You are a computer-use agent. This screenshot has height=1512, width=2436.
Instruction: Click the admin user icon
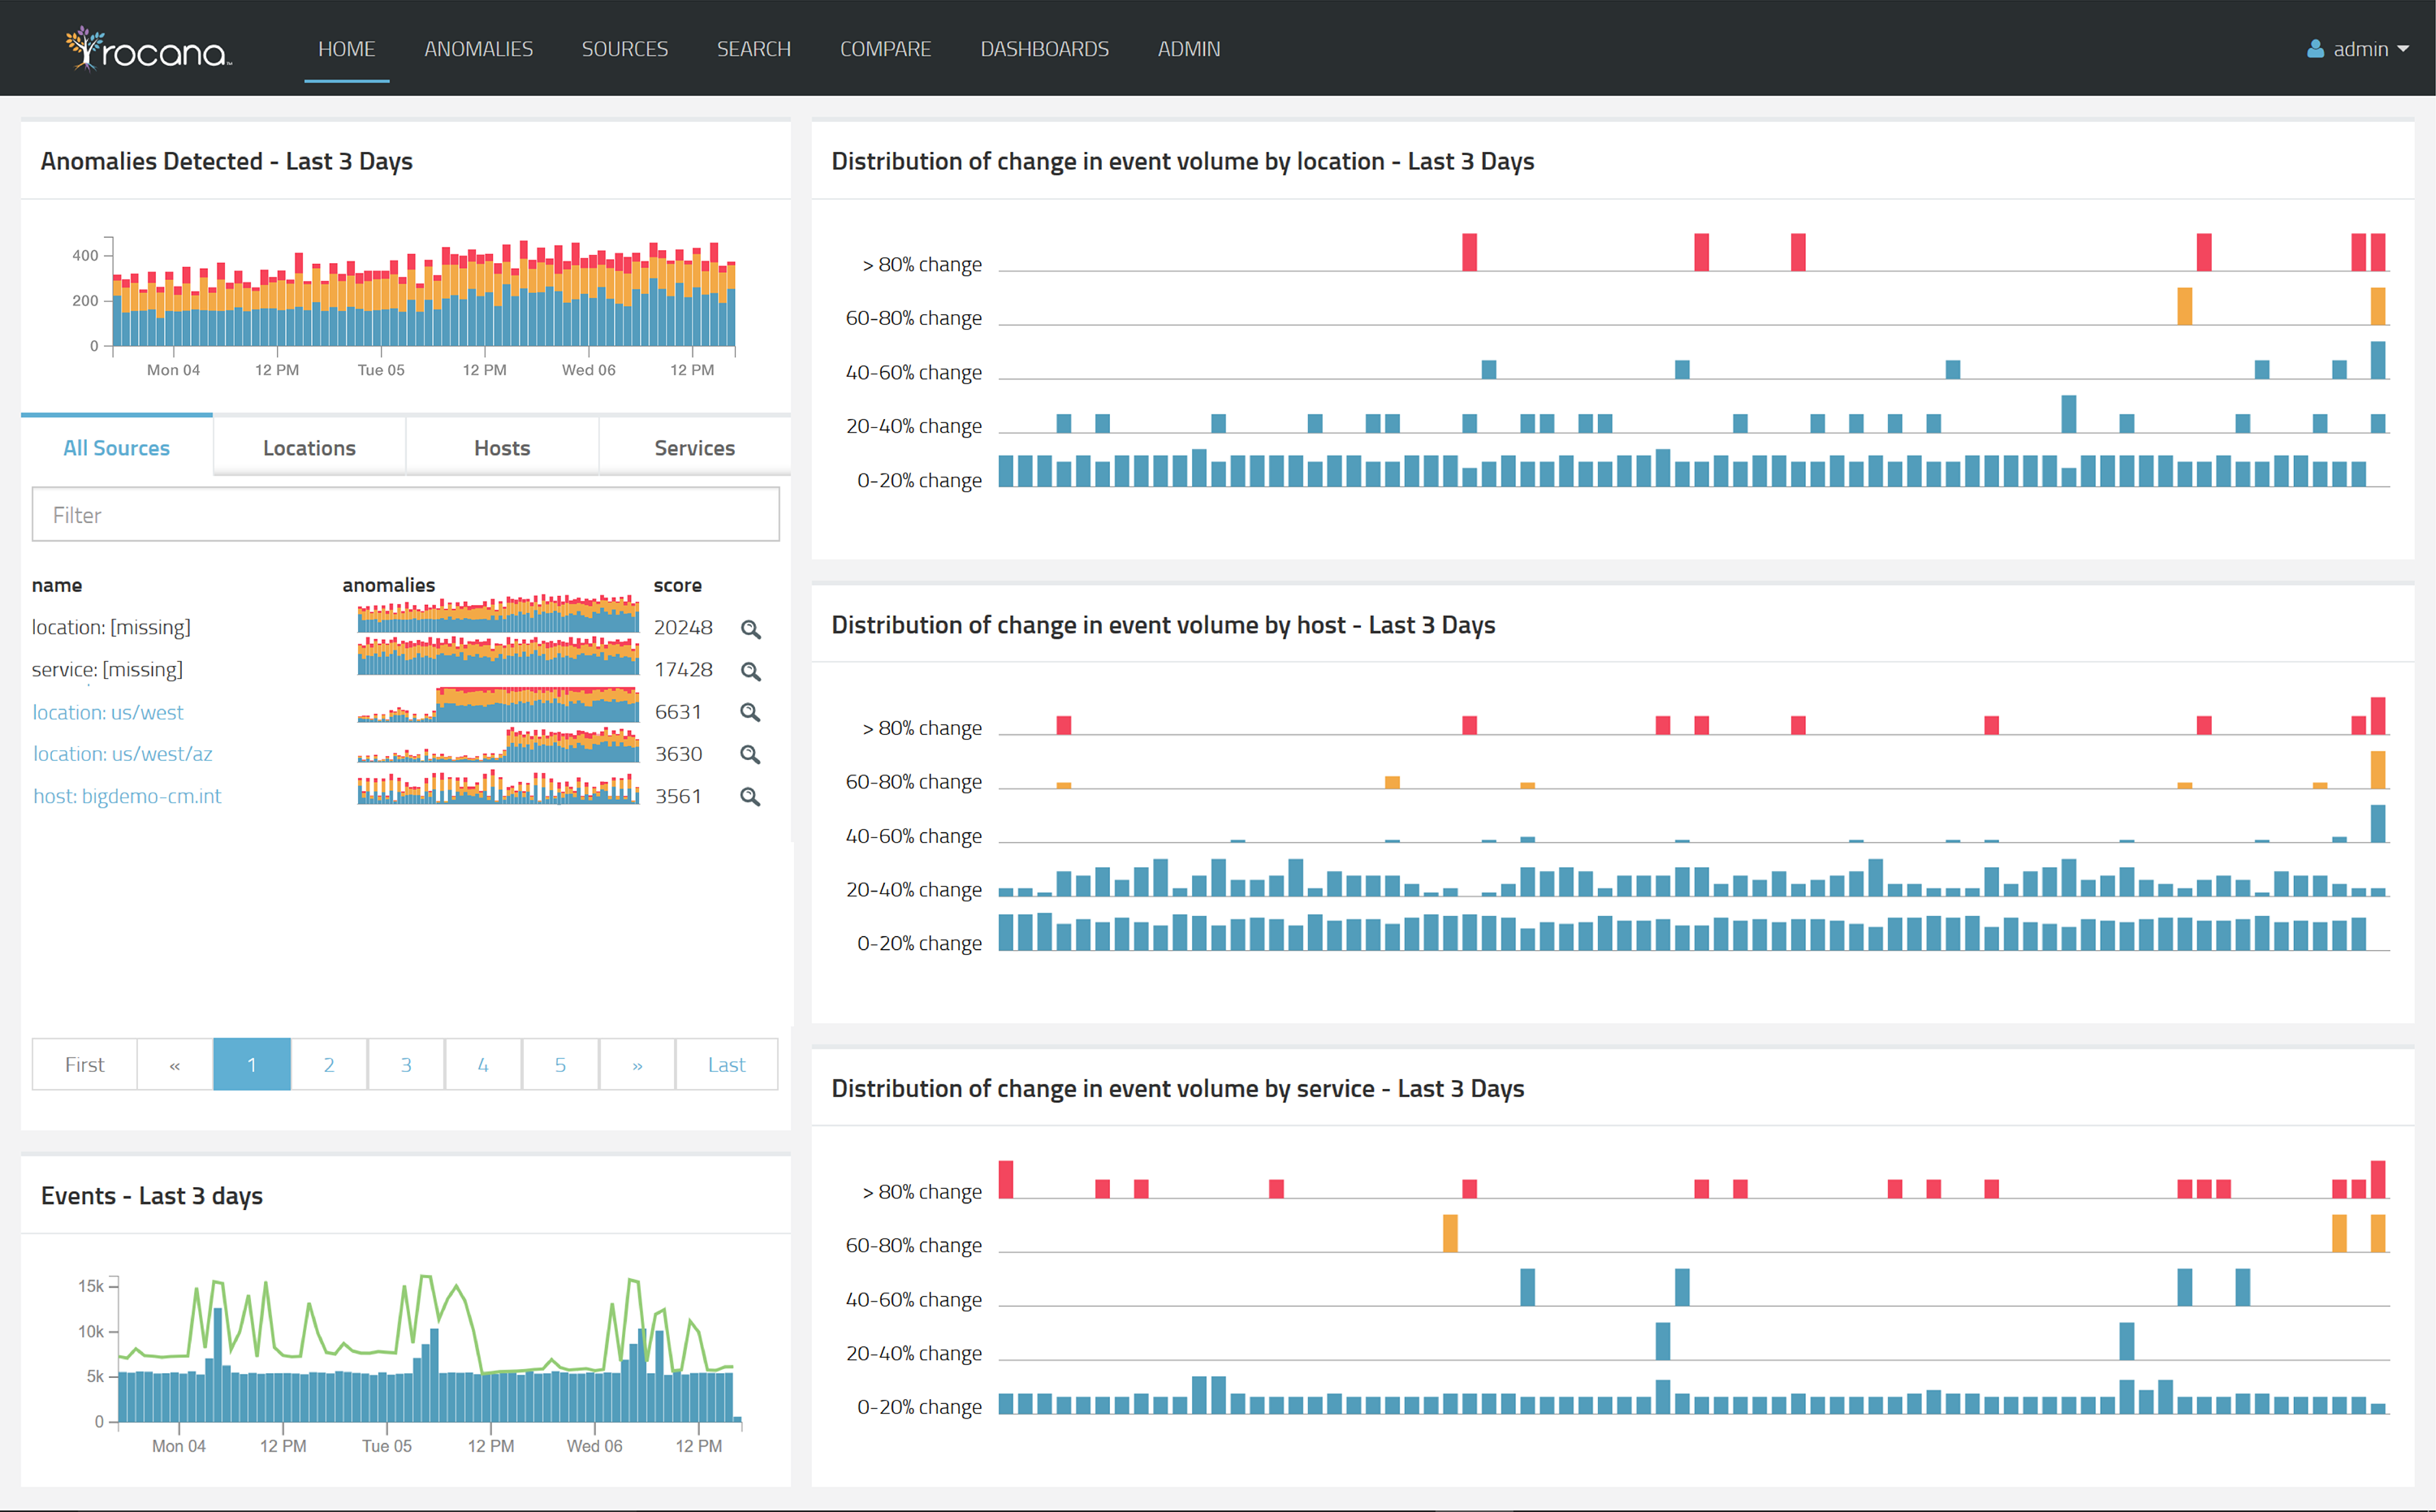point(2314,49)
